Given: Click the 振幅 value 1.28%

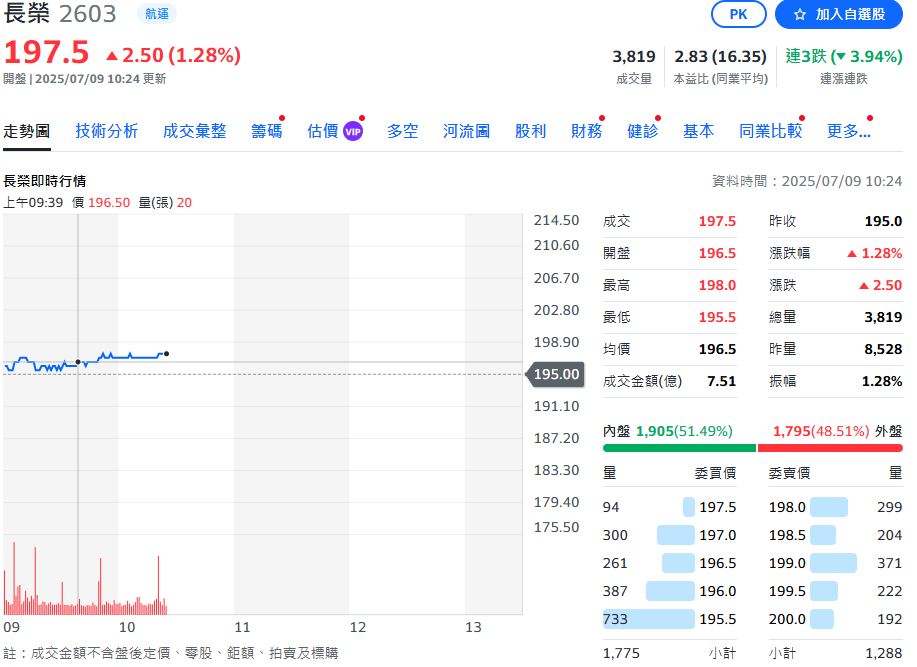Looking at the screenshot, I should (x=882, y=381).
